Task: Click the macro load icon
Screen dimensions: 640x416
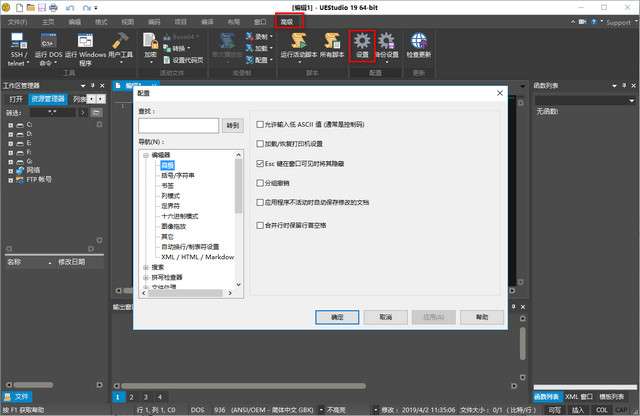Action: coord(250,48)
